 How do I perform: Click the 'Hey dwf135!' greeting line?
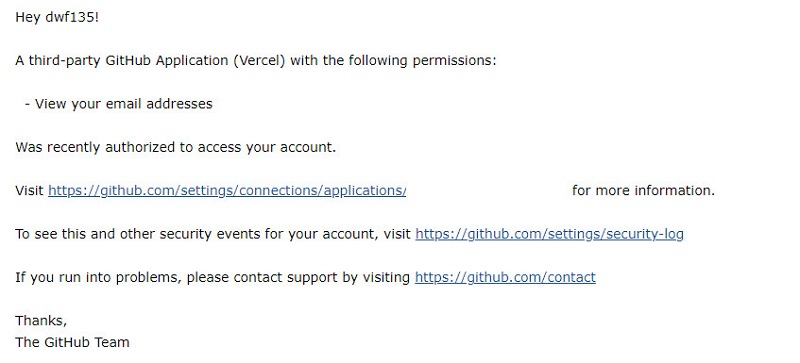(x=57, y=17)
